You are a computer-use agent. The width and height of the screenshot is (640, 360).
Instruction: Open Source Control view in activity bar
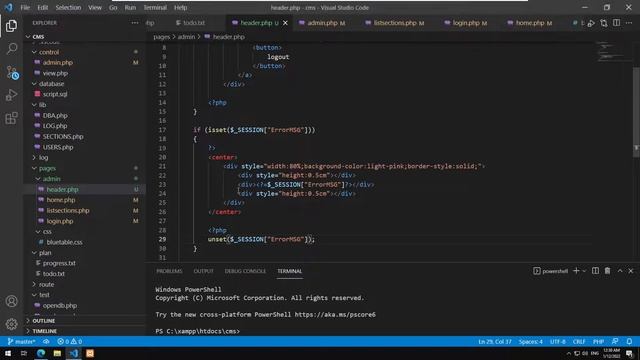click(x=11, y=72)
